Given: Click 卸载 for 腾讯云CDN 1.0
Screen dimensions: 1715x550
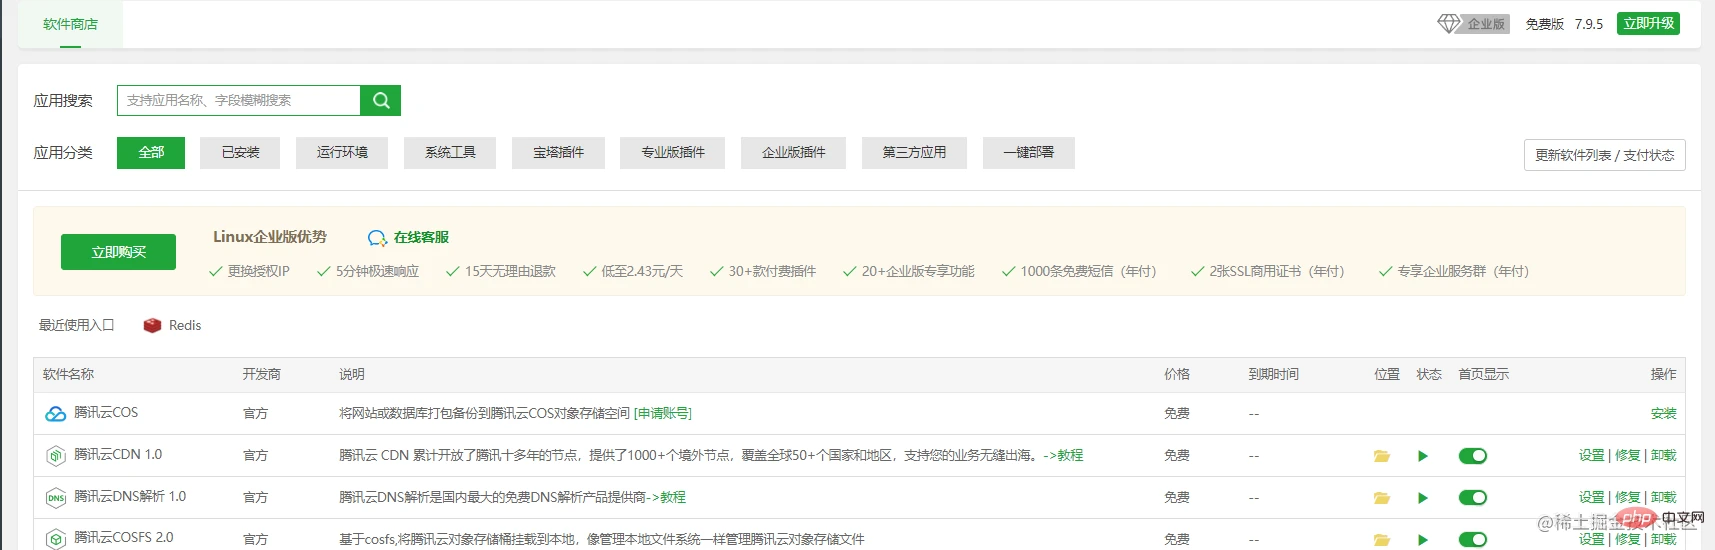Looking at the screenshot, I should tap(1663, 456).
